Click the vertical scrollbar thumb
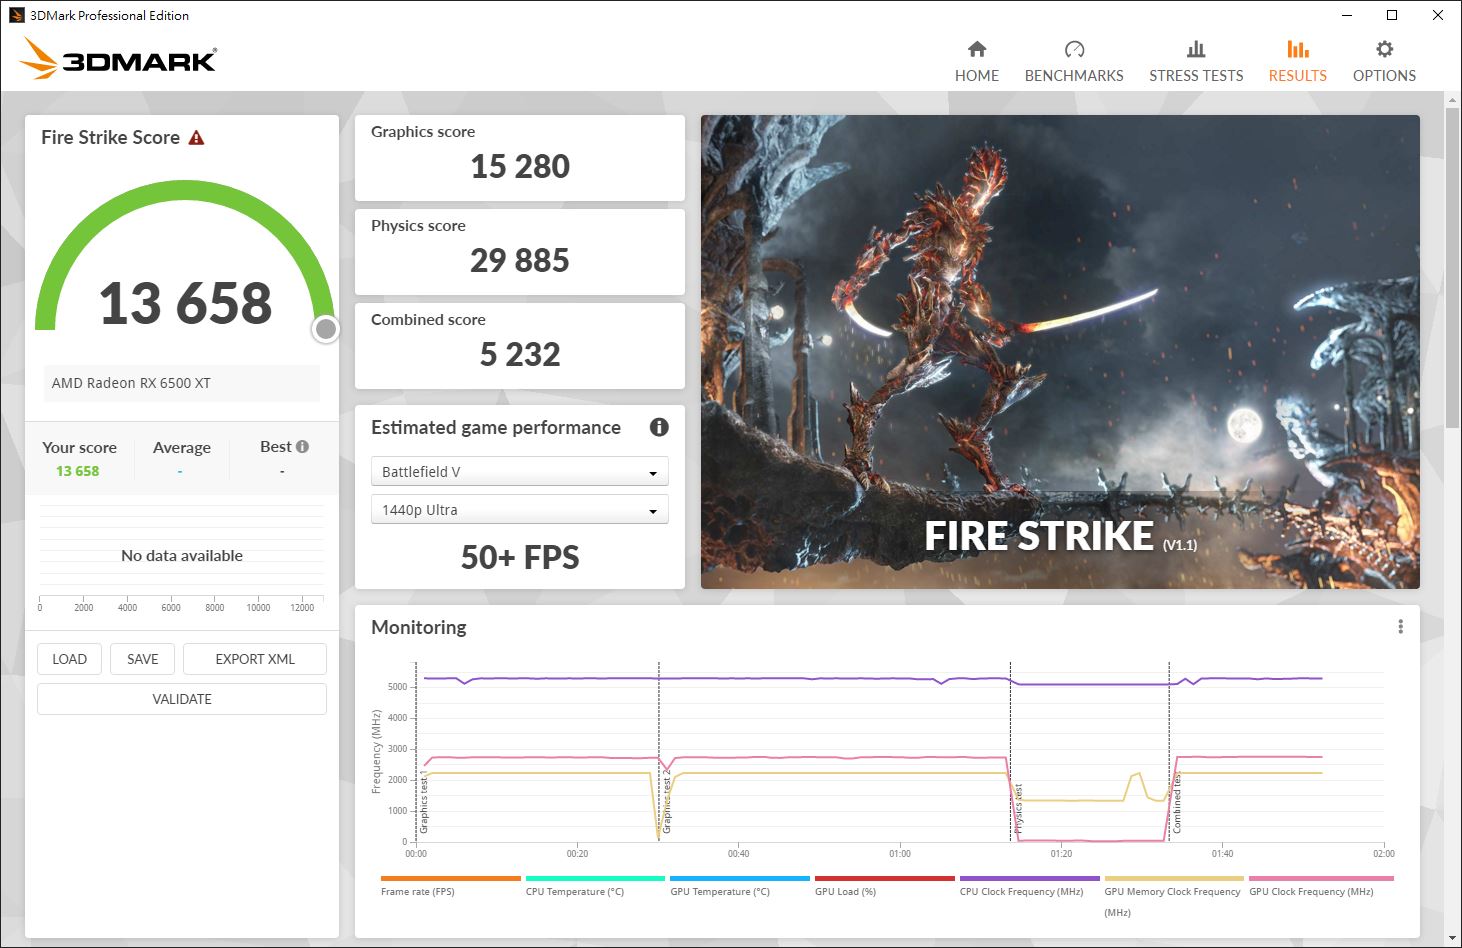This screenshot has width=1462, height=948. click(x=1452, y=268)
